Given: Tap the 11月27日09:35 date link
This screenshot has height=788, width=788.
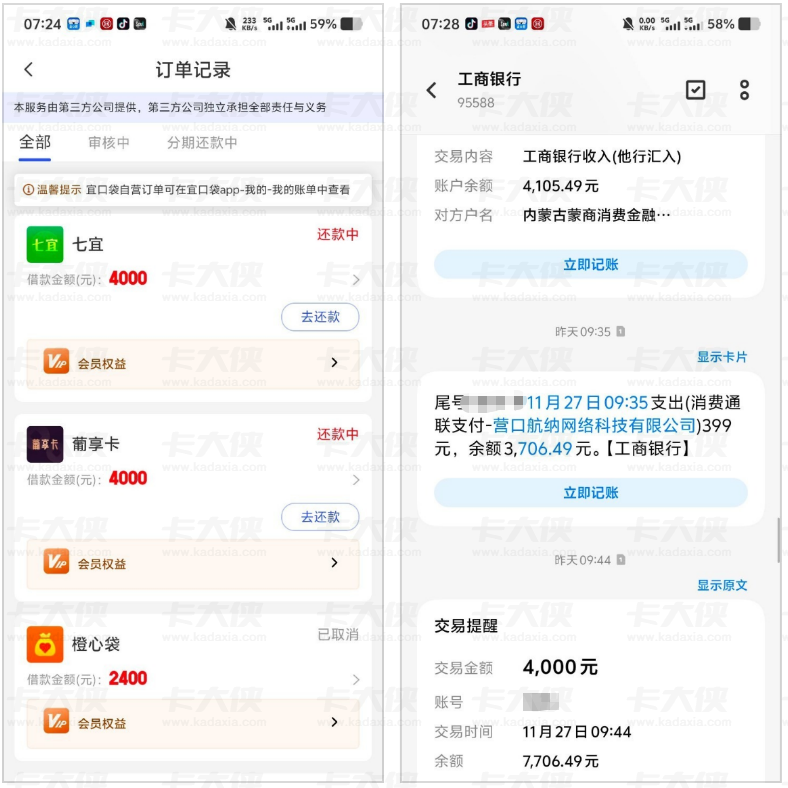Looking at the screenshot, I should pos(587,403).
